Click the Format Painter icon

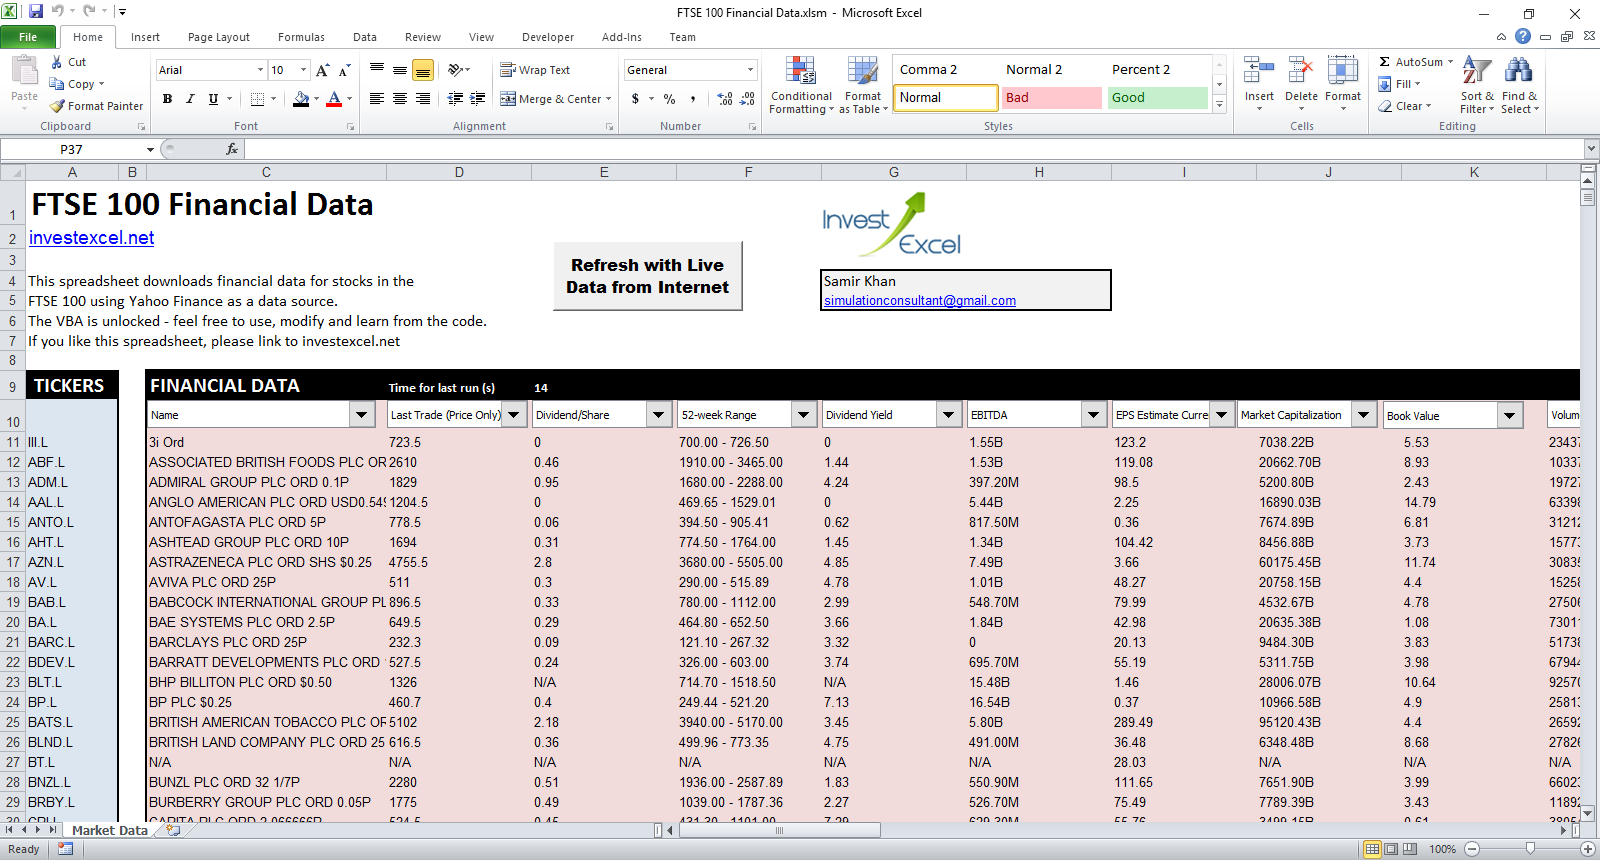pos(58,106)
